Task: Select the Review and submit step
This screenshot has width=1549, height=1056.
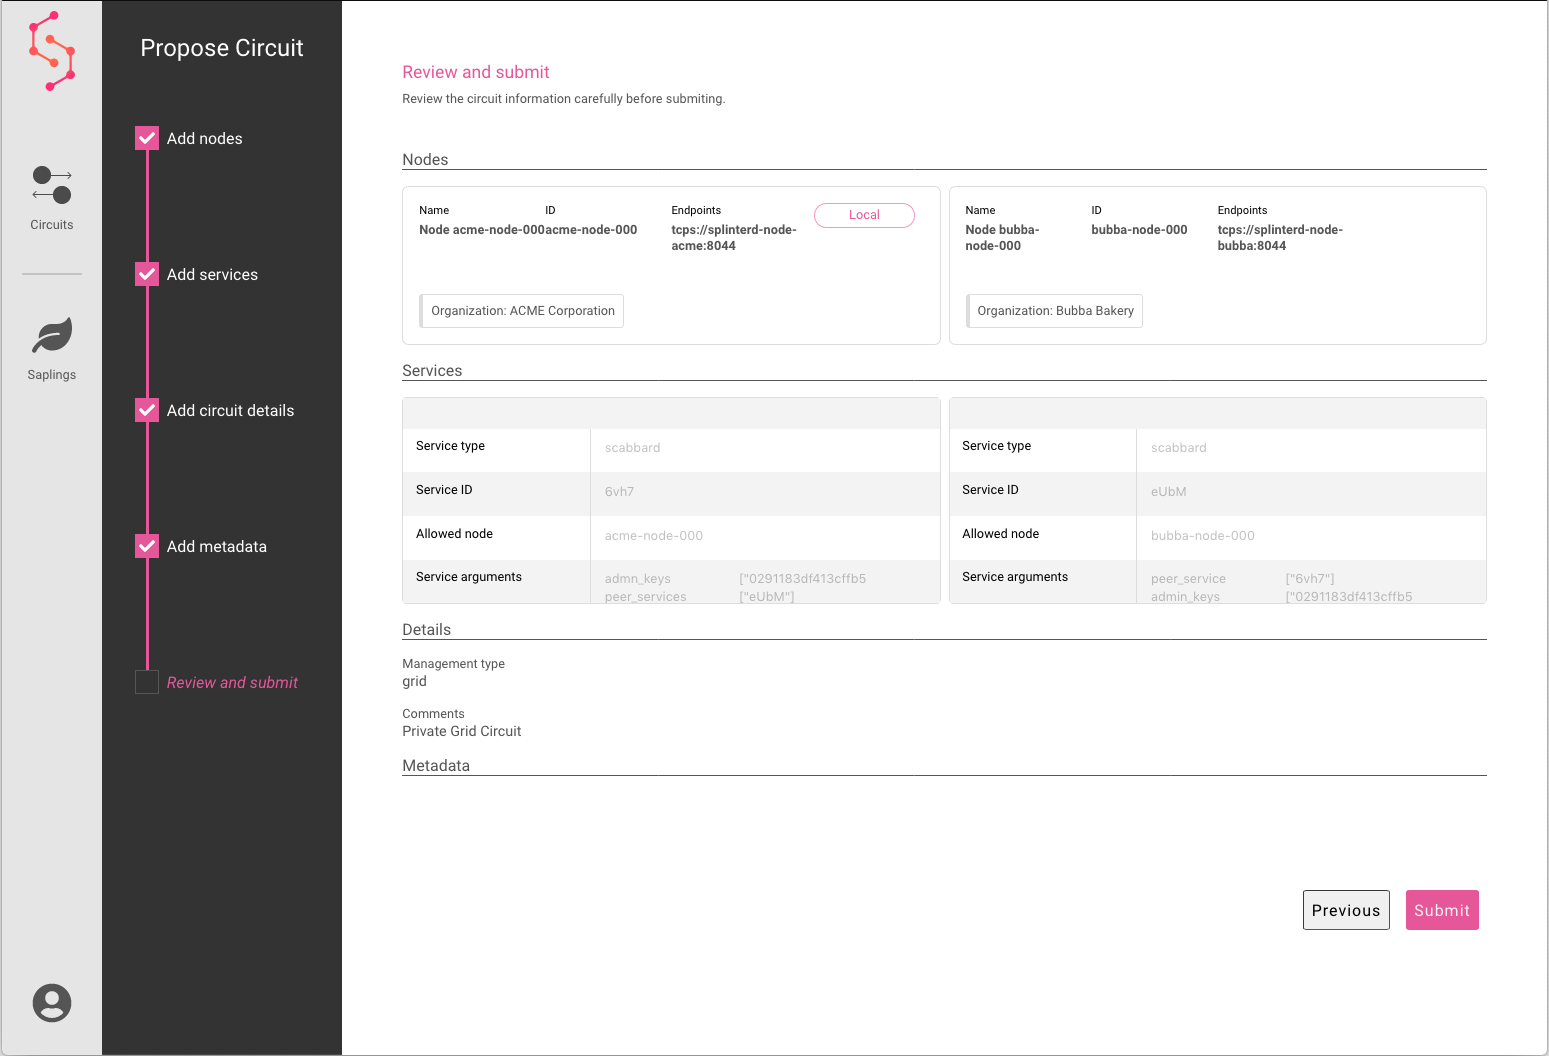Action: [232, 683]
